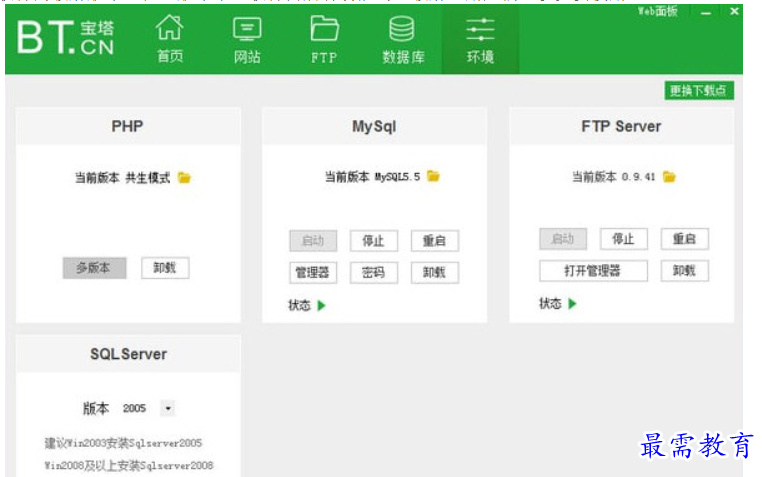Click the PHP panel heading
The image size is (762, 477).
click(127, 126)
